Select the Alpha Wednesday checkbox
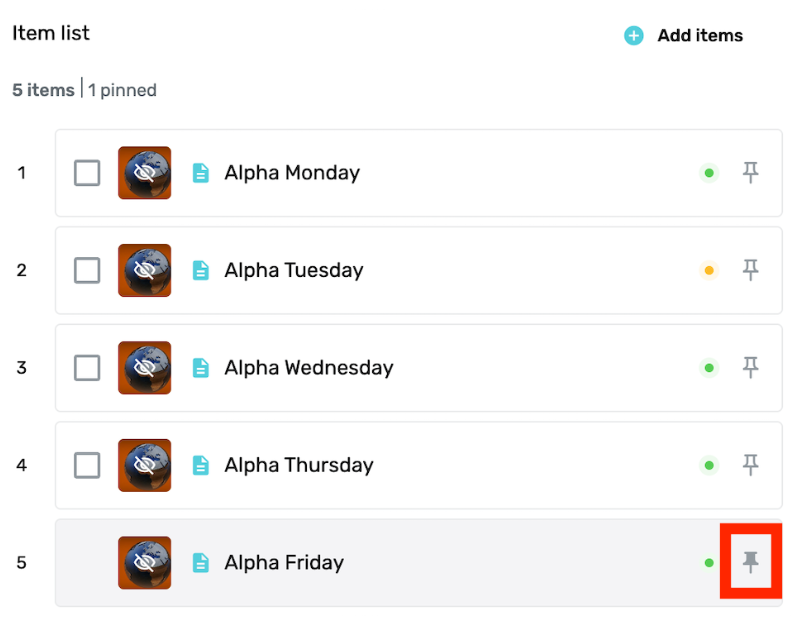Screen dimensions: 794x618 click(87, 368)
